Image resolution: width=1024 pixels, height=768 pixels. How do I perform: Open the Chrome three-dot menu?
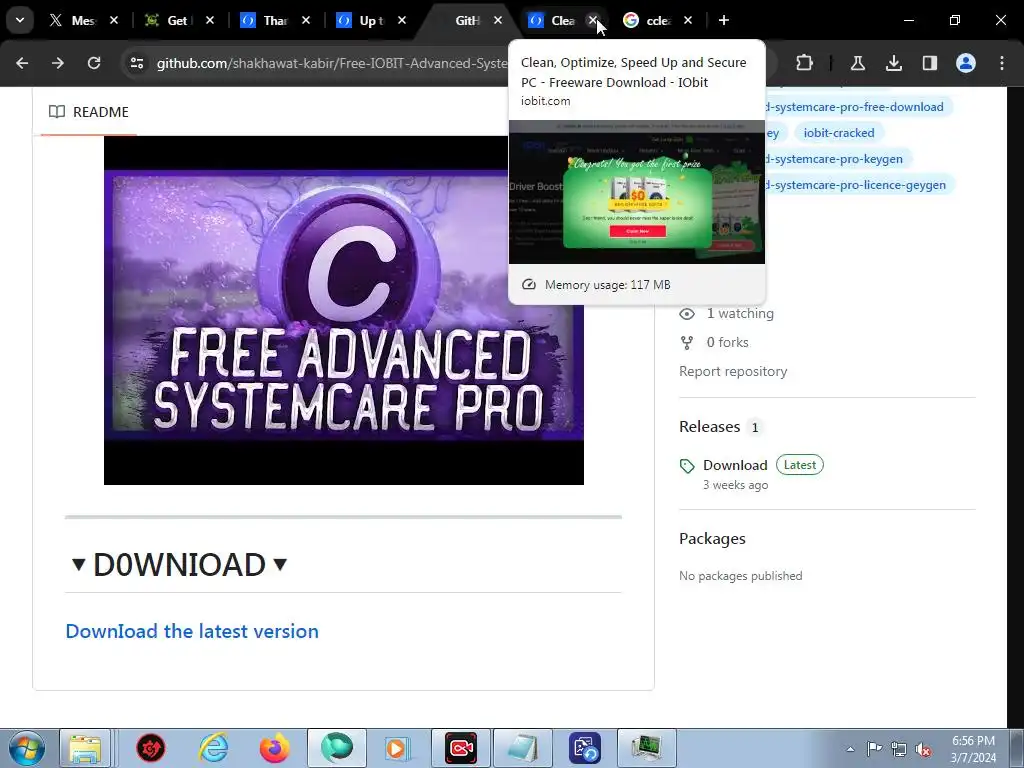coord(1002,63)
